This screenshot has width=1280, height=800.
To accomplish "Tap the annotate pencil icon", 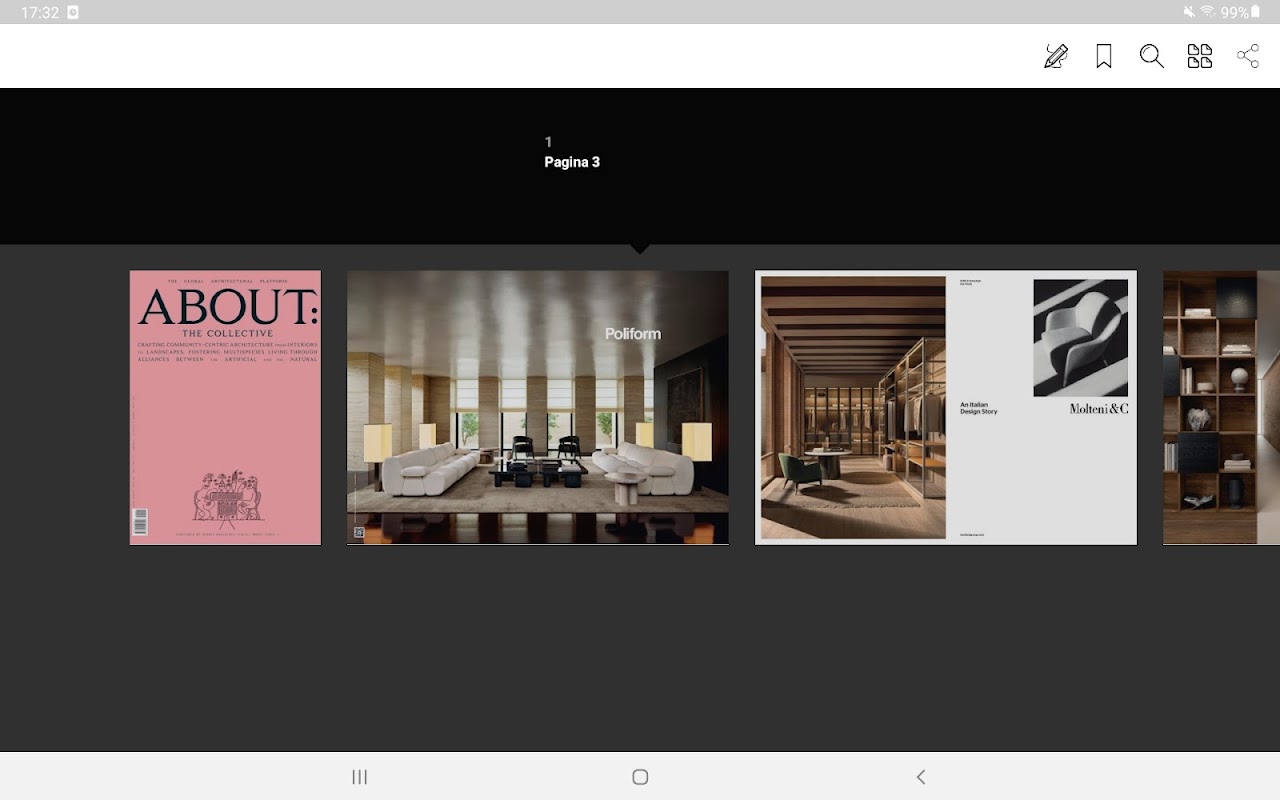I will (1056, 56).
